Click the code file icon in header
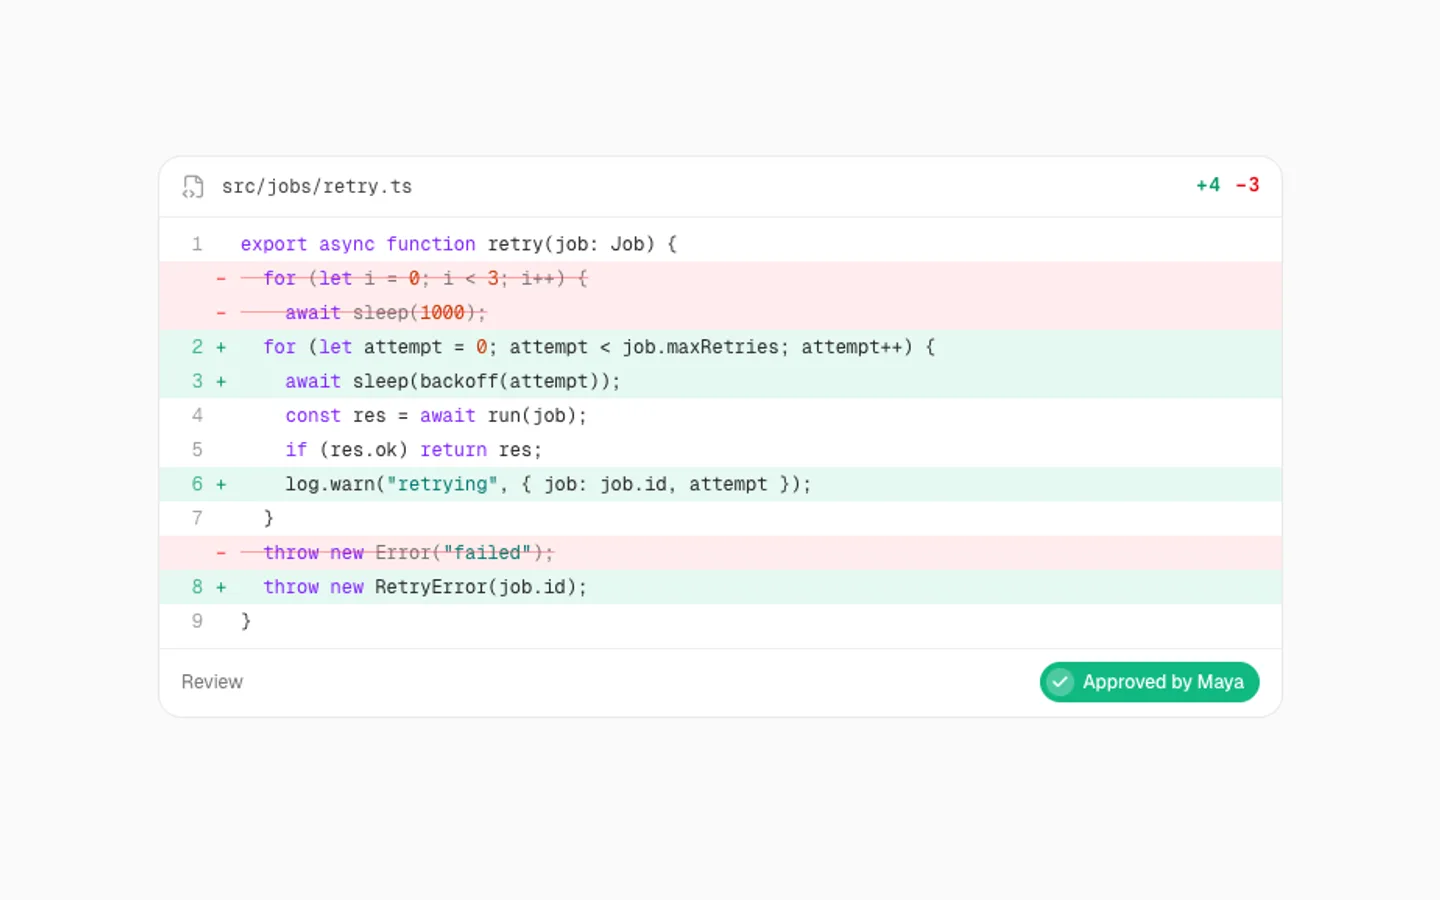The height and width of the screenshot is (900, 1440). click(x=193, y=187)
